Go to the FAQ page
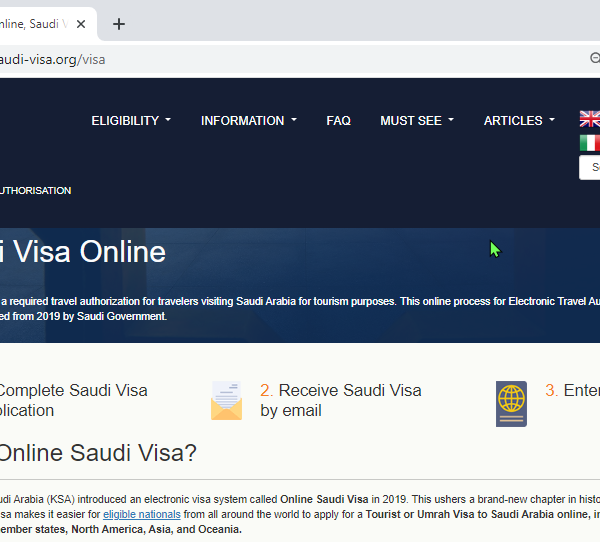The height and width of the screenshot is (542, 600). 338,120
